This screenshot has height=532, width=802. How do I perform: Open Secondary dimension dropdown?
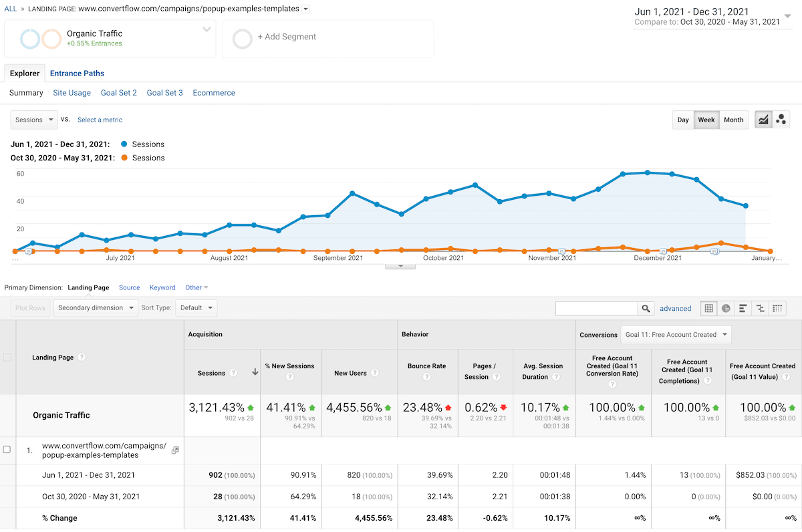coord(96,308)
